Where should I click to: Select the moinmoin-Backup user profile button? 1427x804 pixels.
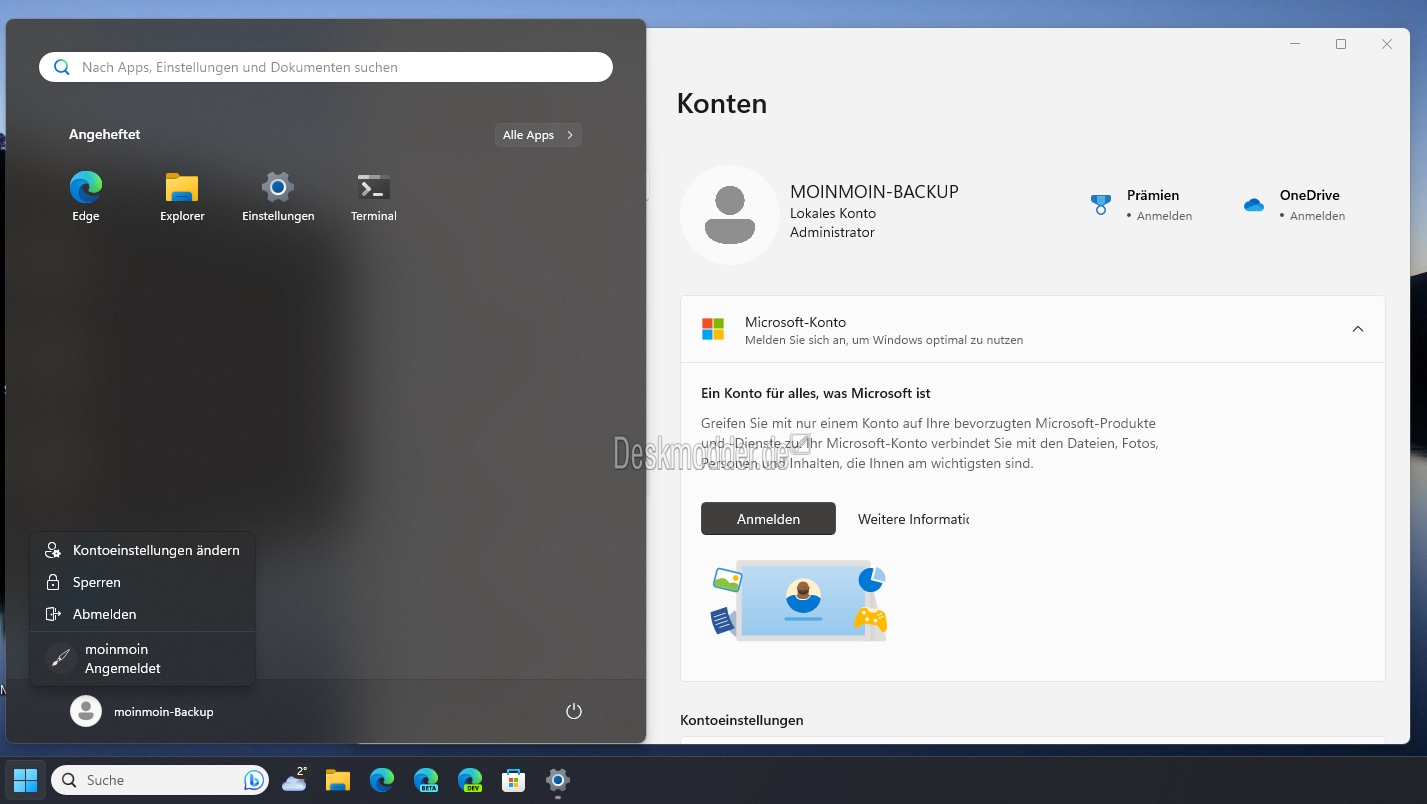tap(142, 711)
